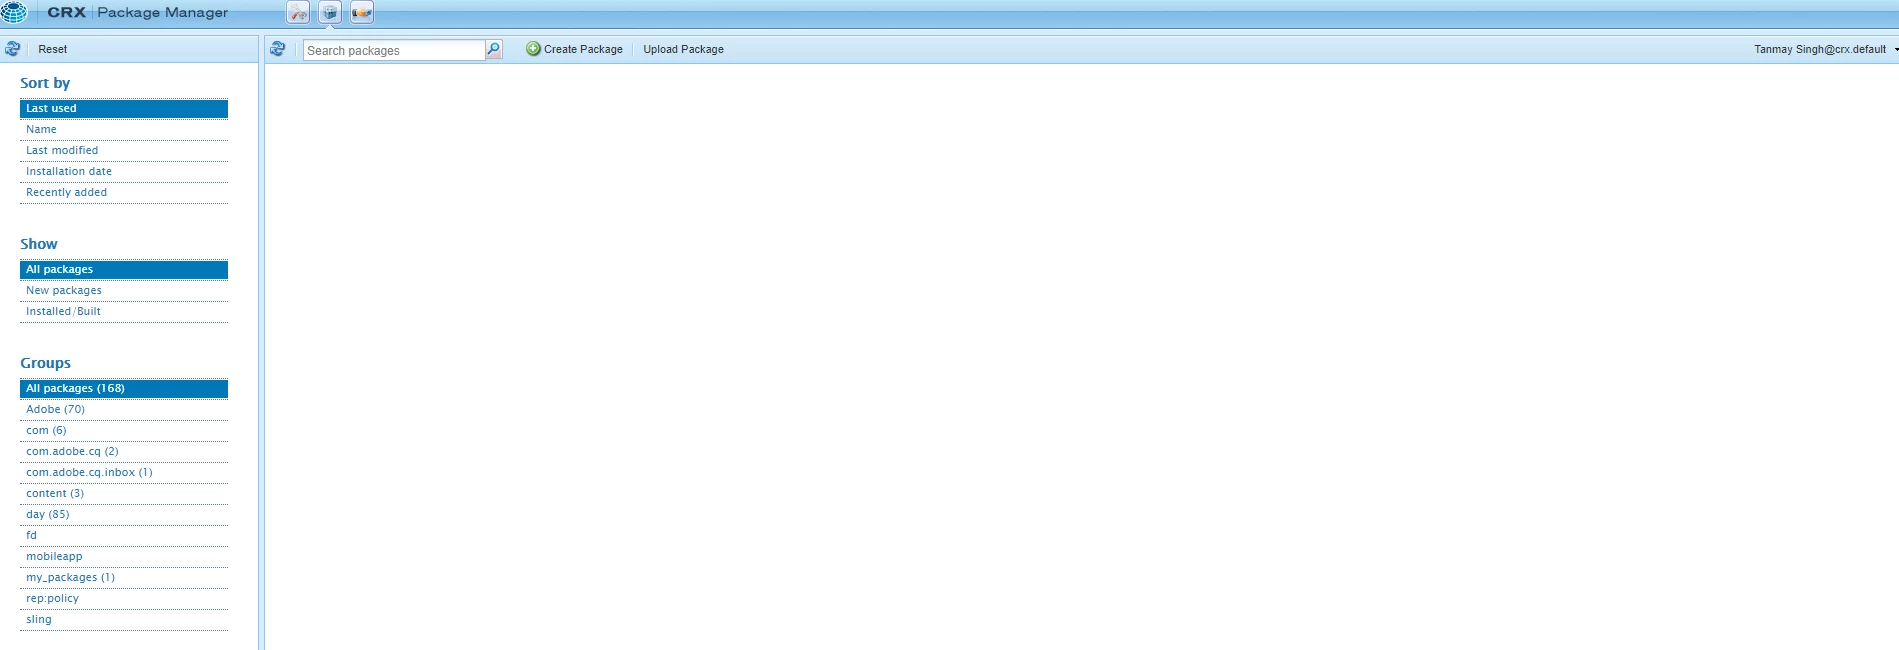Open the Tanmay Singh@crx.default user dropdown
1899x650 pixels.
[x=1825, y=49]
